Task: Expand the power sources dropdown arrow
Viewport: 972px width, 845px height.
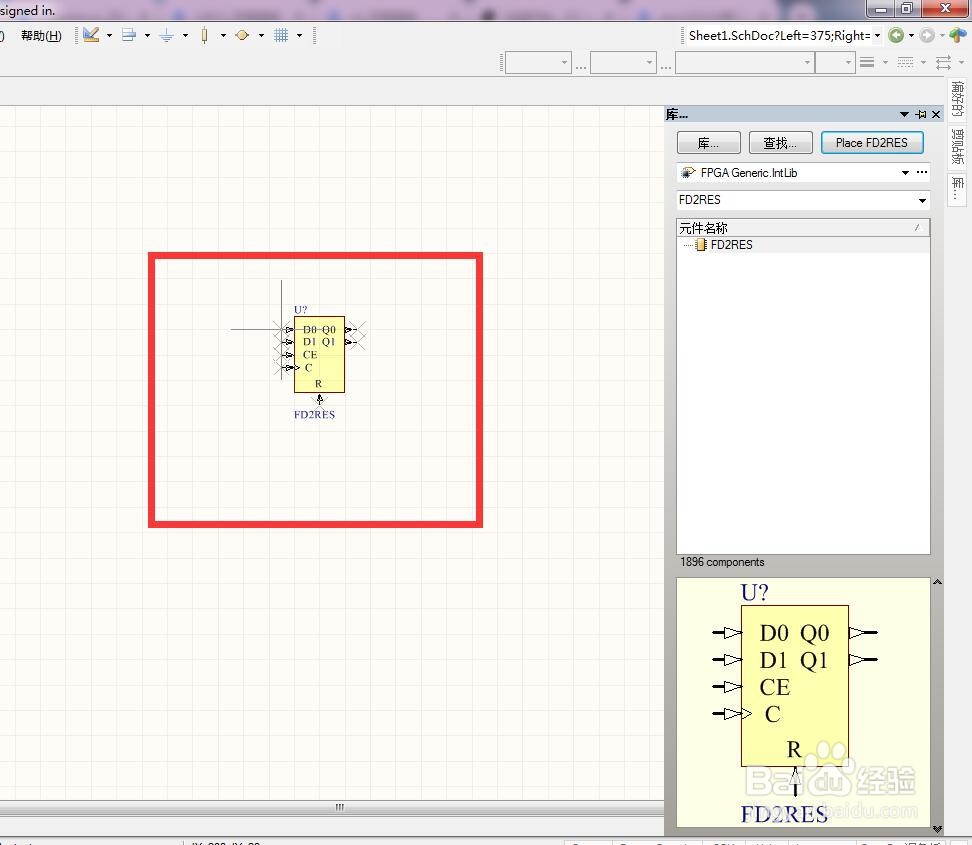Action: (185, 35)
